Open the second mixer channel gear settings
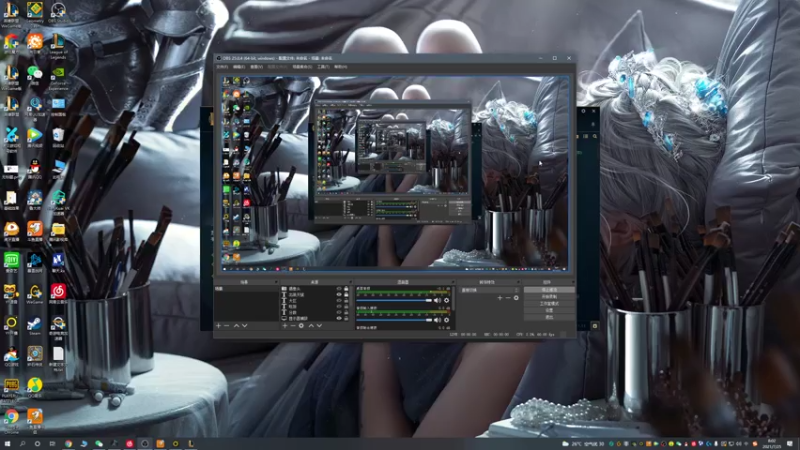Image resolution: width=800 pixels, height=450 pixels. (x=446, y=320)
